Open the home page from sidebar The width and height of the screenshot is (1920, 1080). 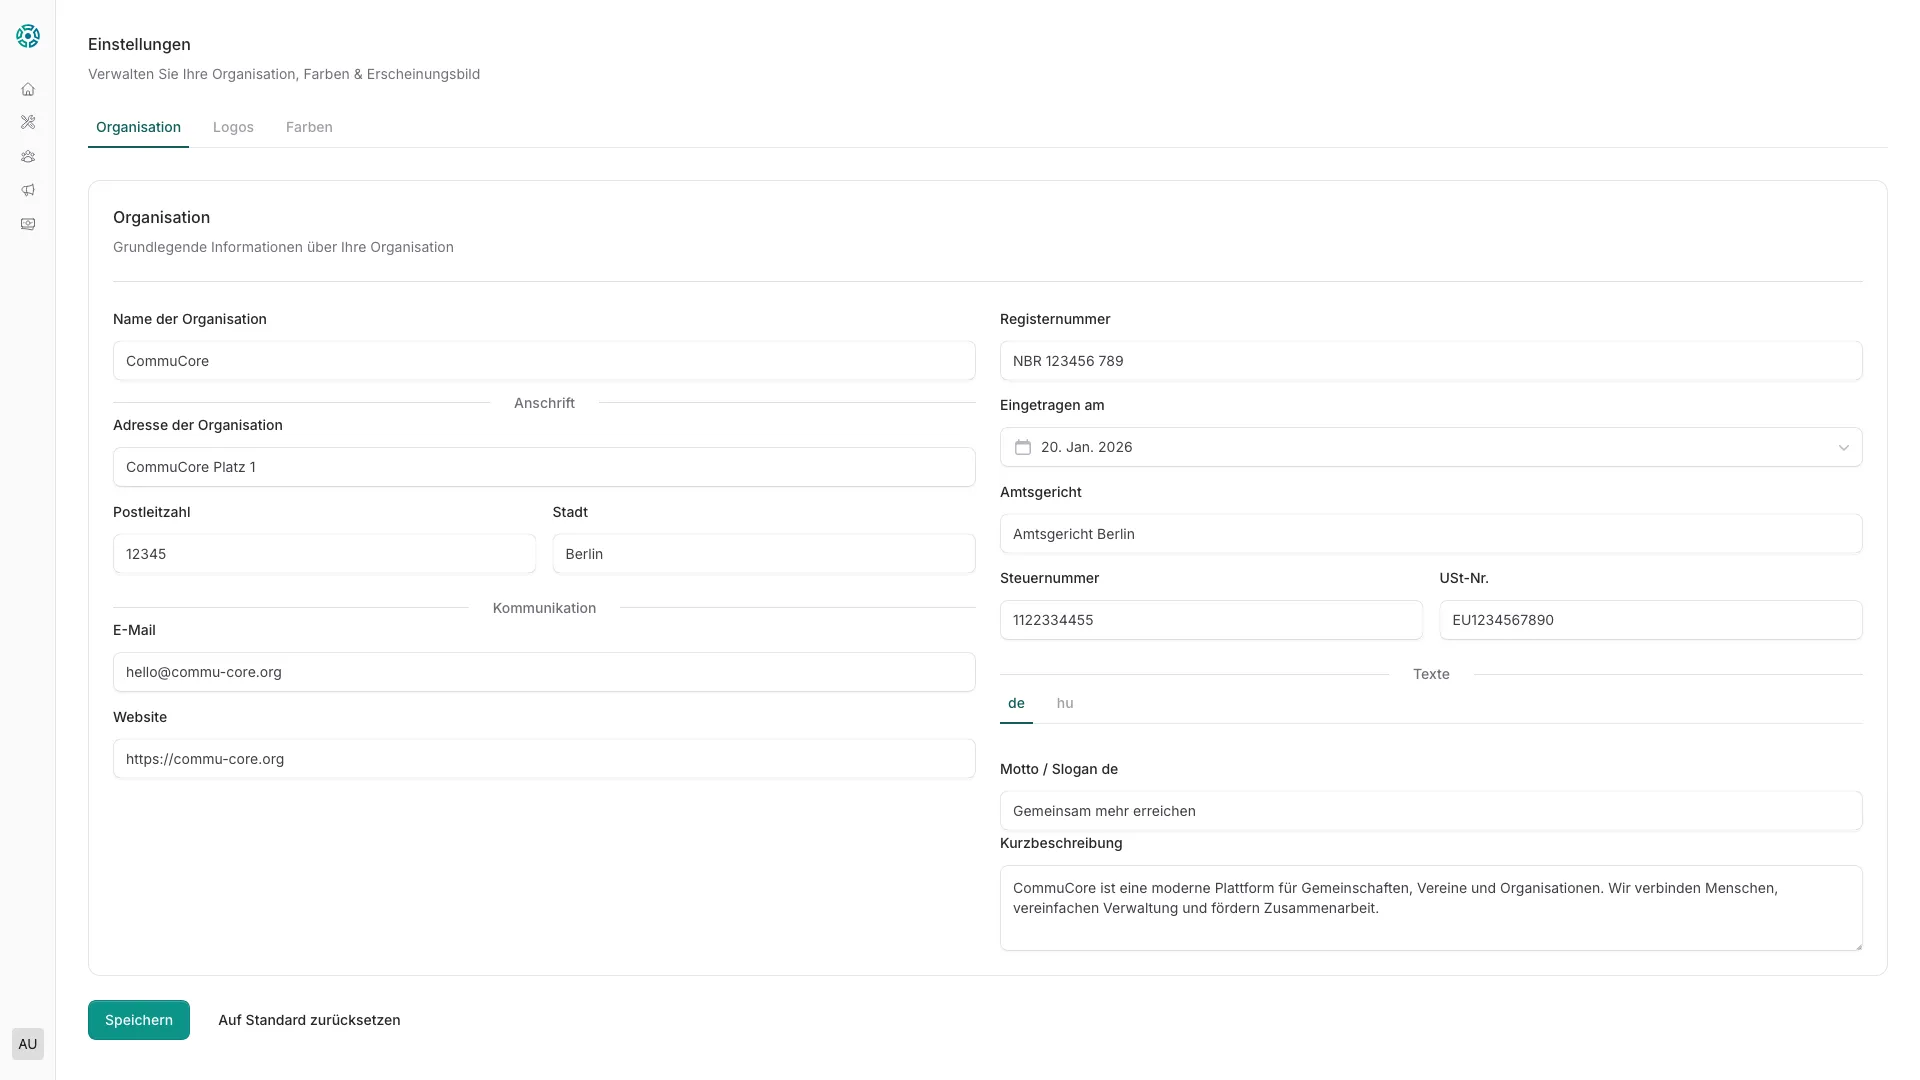click(x=28, y=89)
